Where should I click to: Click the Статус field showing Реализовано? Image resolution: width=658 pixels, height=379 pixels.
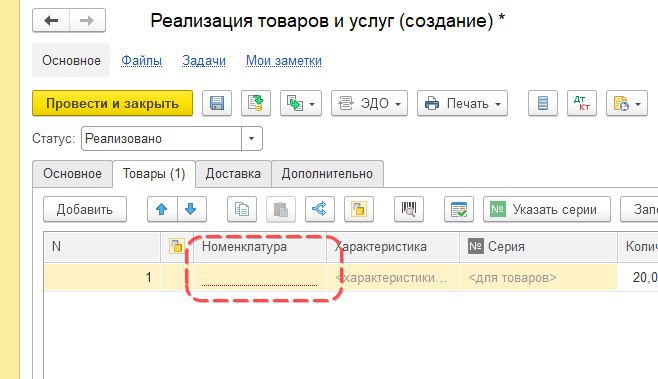point(162,139)
